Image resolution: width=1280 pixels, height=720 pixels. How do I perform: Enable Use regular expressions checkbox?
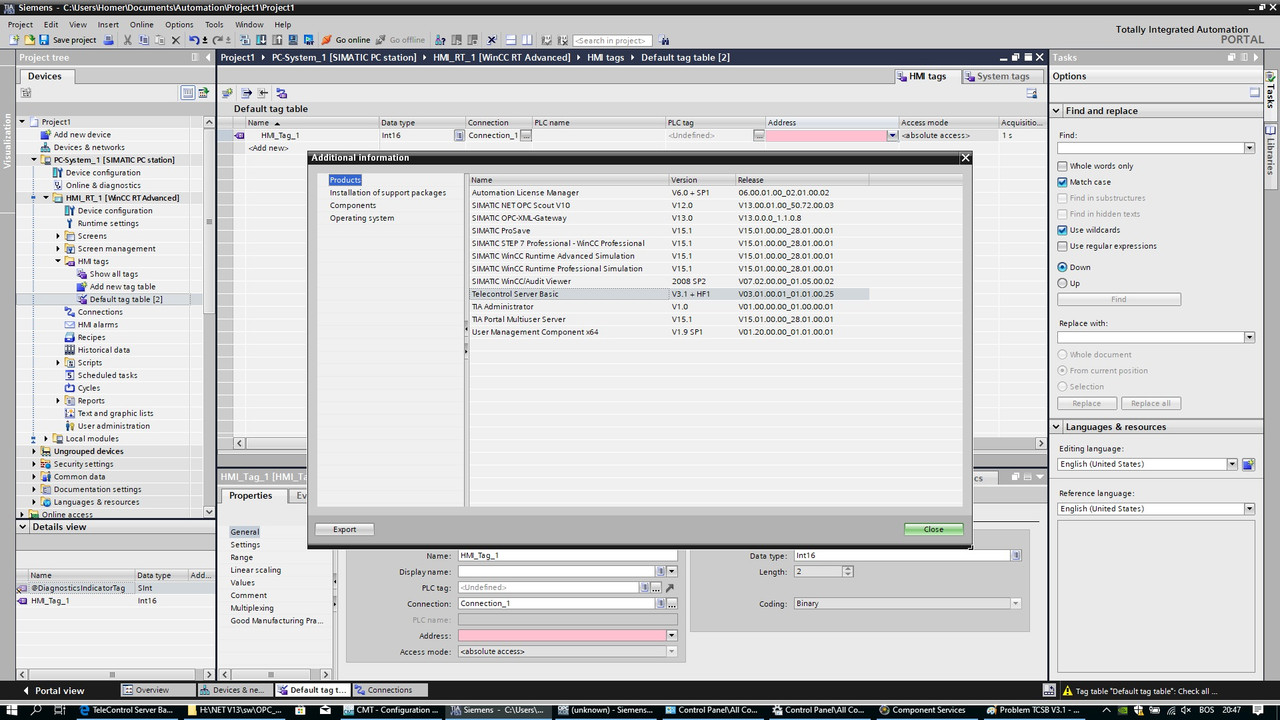1063,246
